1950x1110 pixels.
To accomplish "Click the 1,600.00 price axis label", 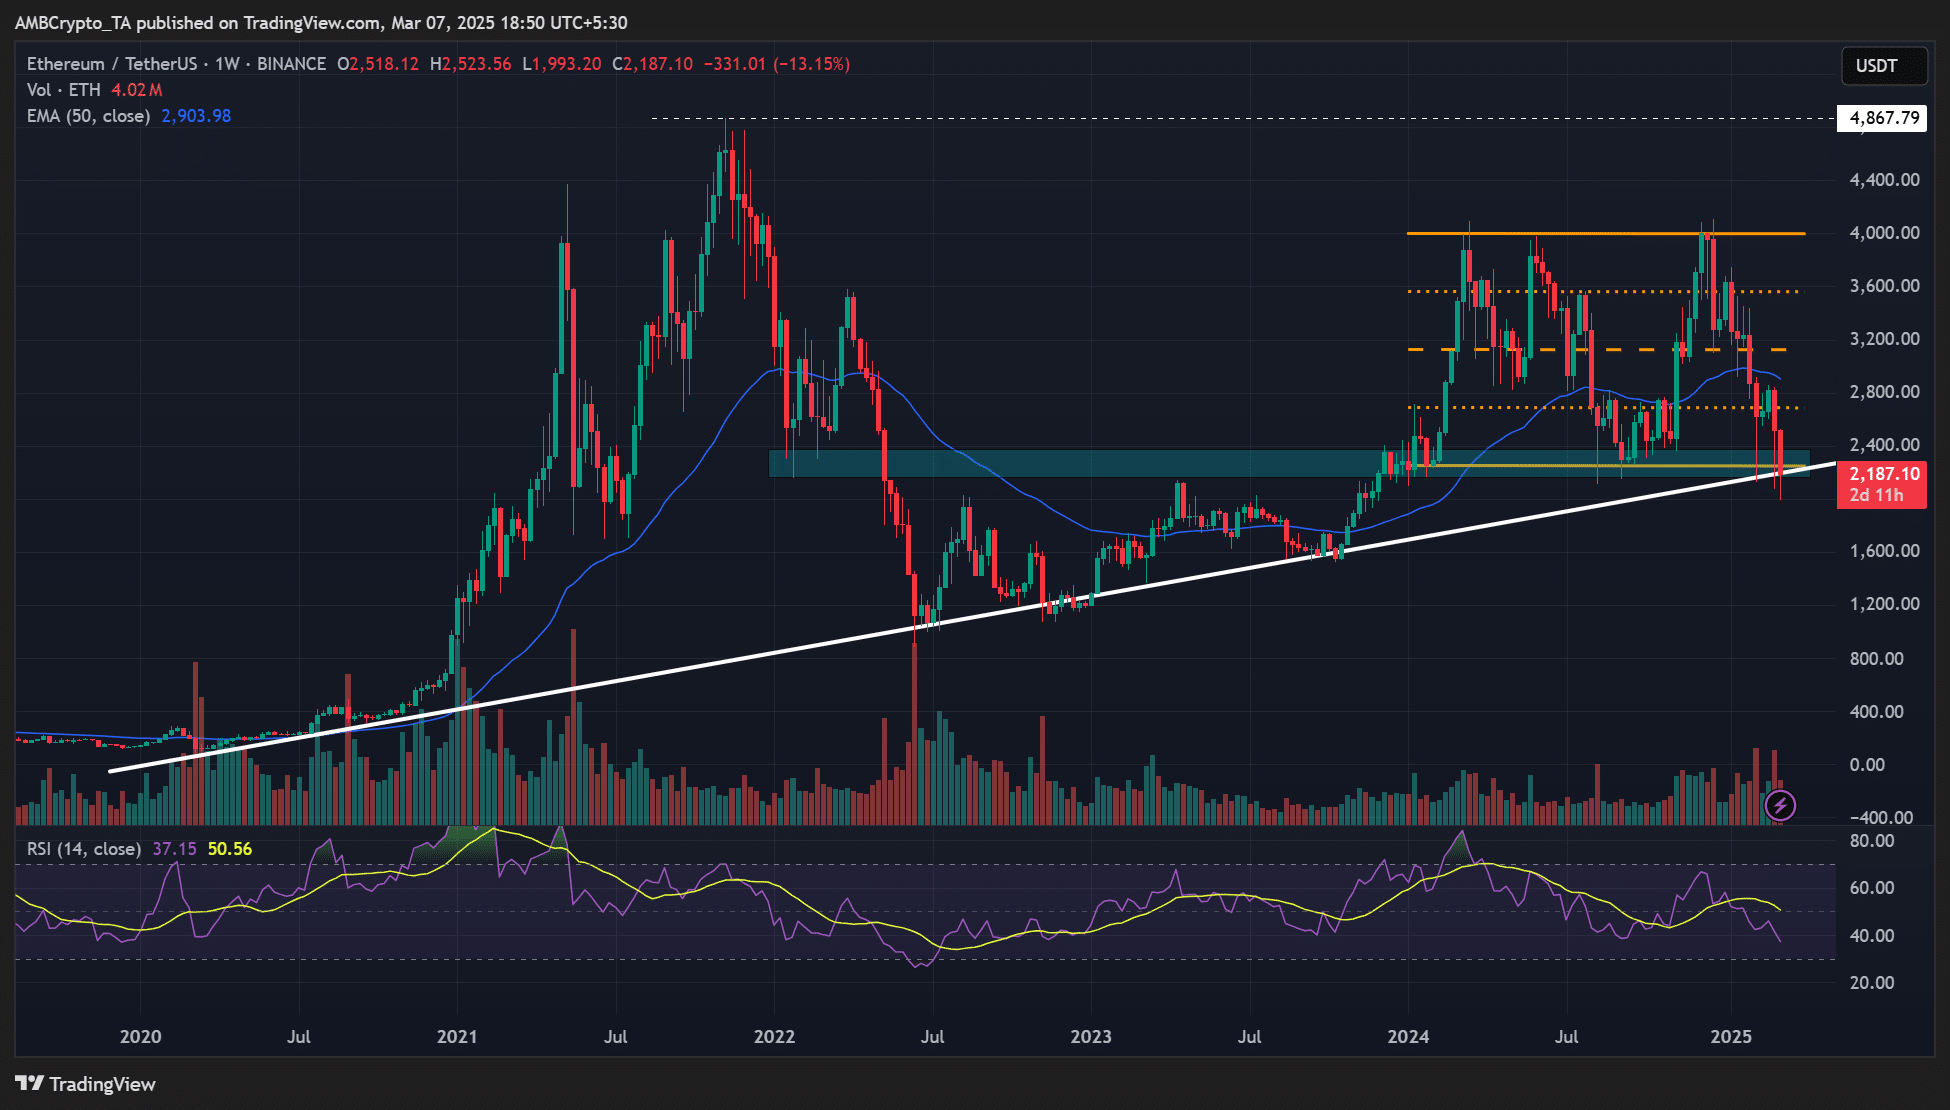I will (1884, 551).
